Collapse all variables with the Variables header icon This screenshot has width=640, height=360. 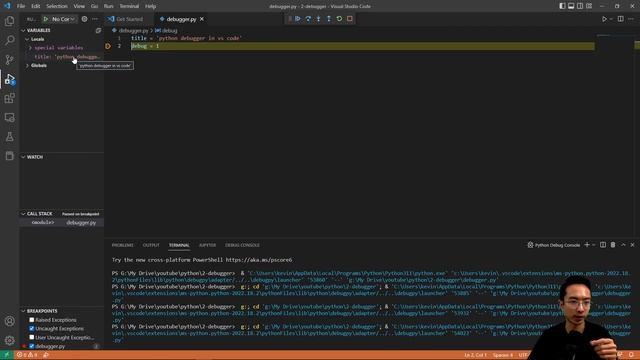pos(98,30)
